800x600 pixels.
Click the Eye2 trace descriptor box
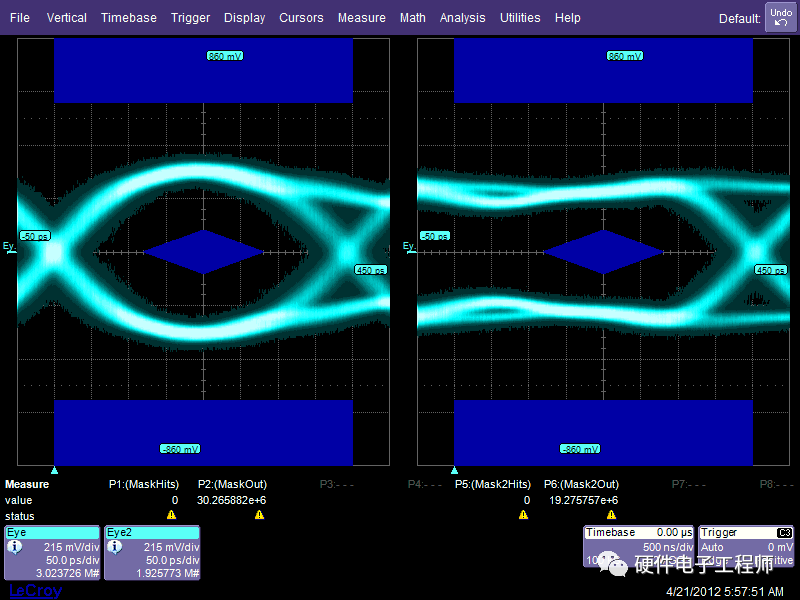(x=152, y=553)
